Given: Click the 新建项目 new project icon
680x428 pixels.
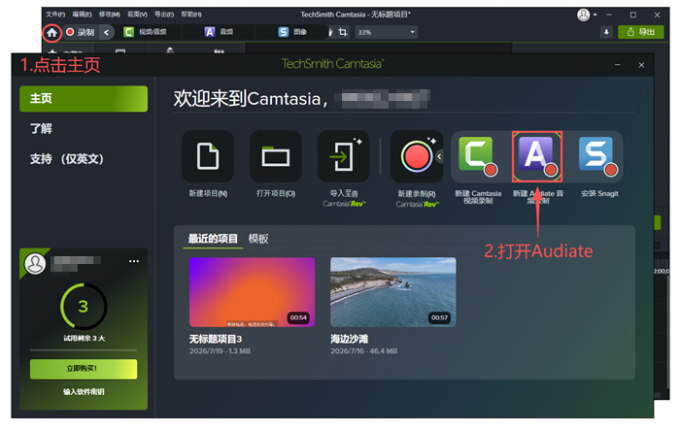Looking at the screenshot, I should click(x=208, y=156).
